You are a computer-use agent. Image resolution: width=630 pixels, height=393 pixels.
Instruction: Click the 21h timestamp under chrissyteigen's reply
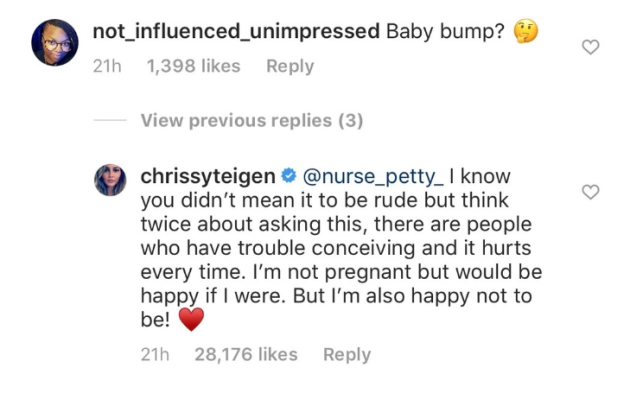pyautogui.click(x=155, y=354)
